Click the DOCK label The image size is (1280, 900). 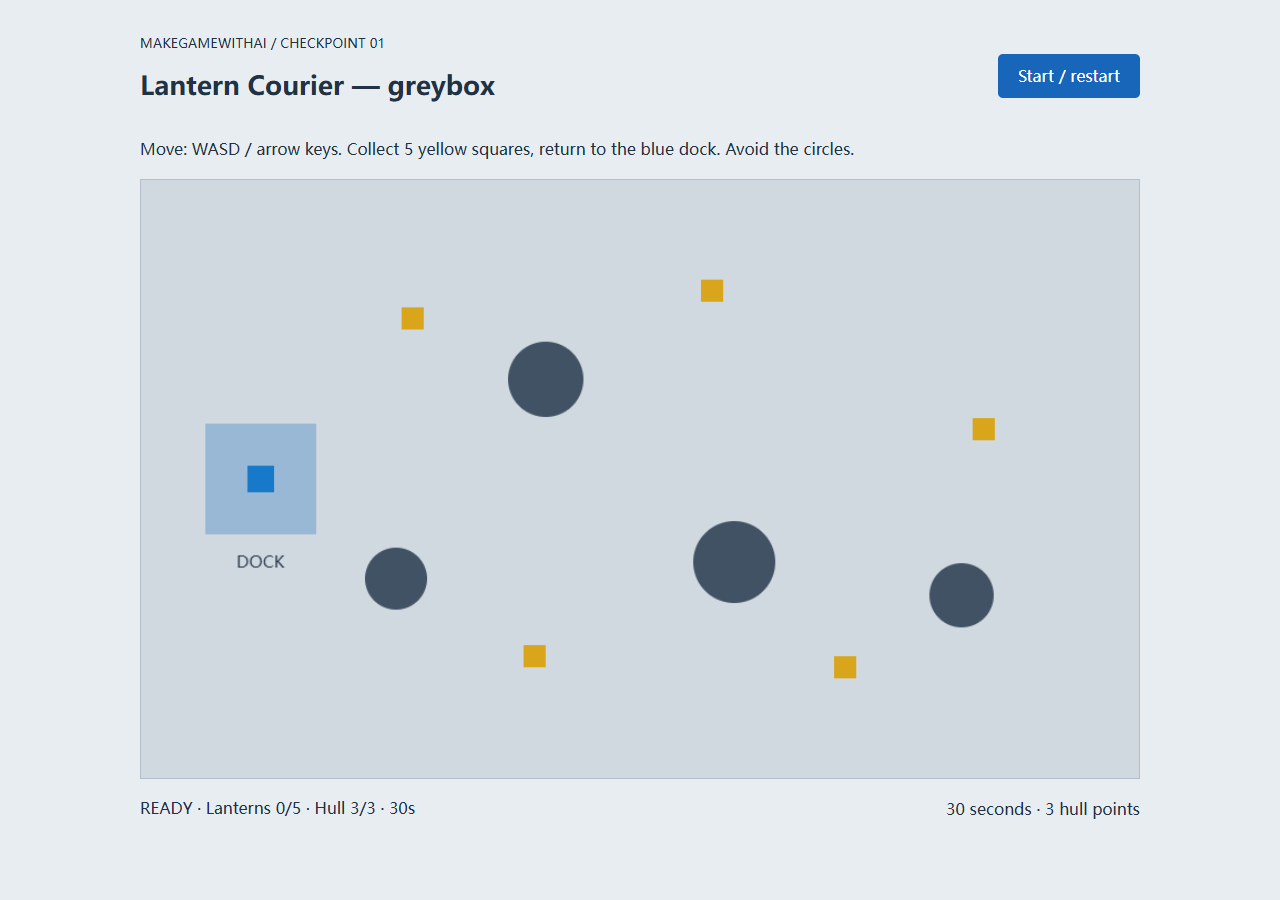point(261,562)
